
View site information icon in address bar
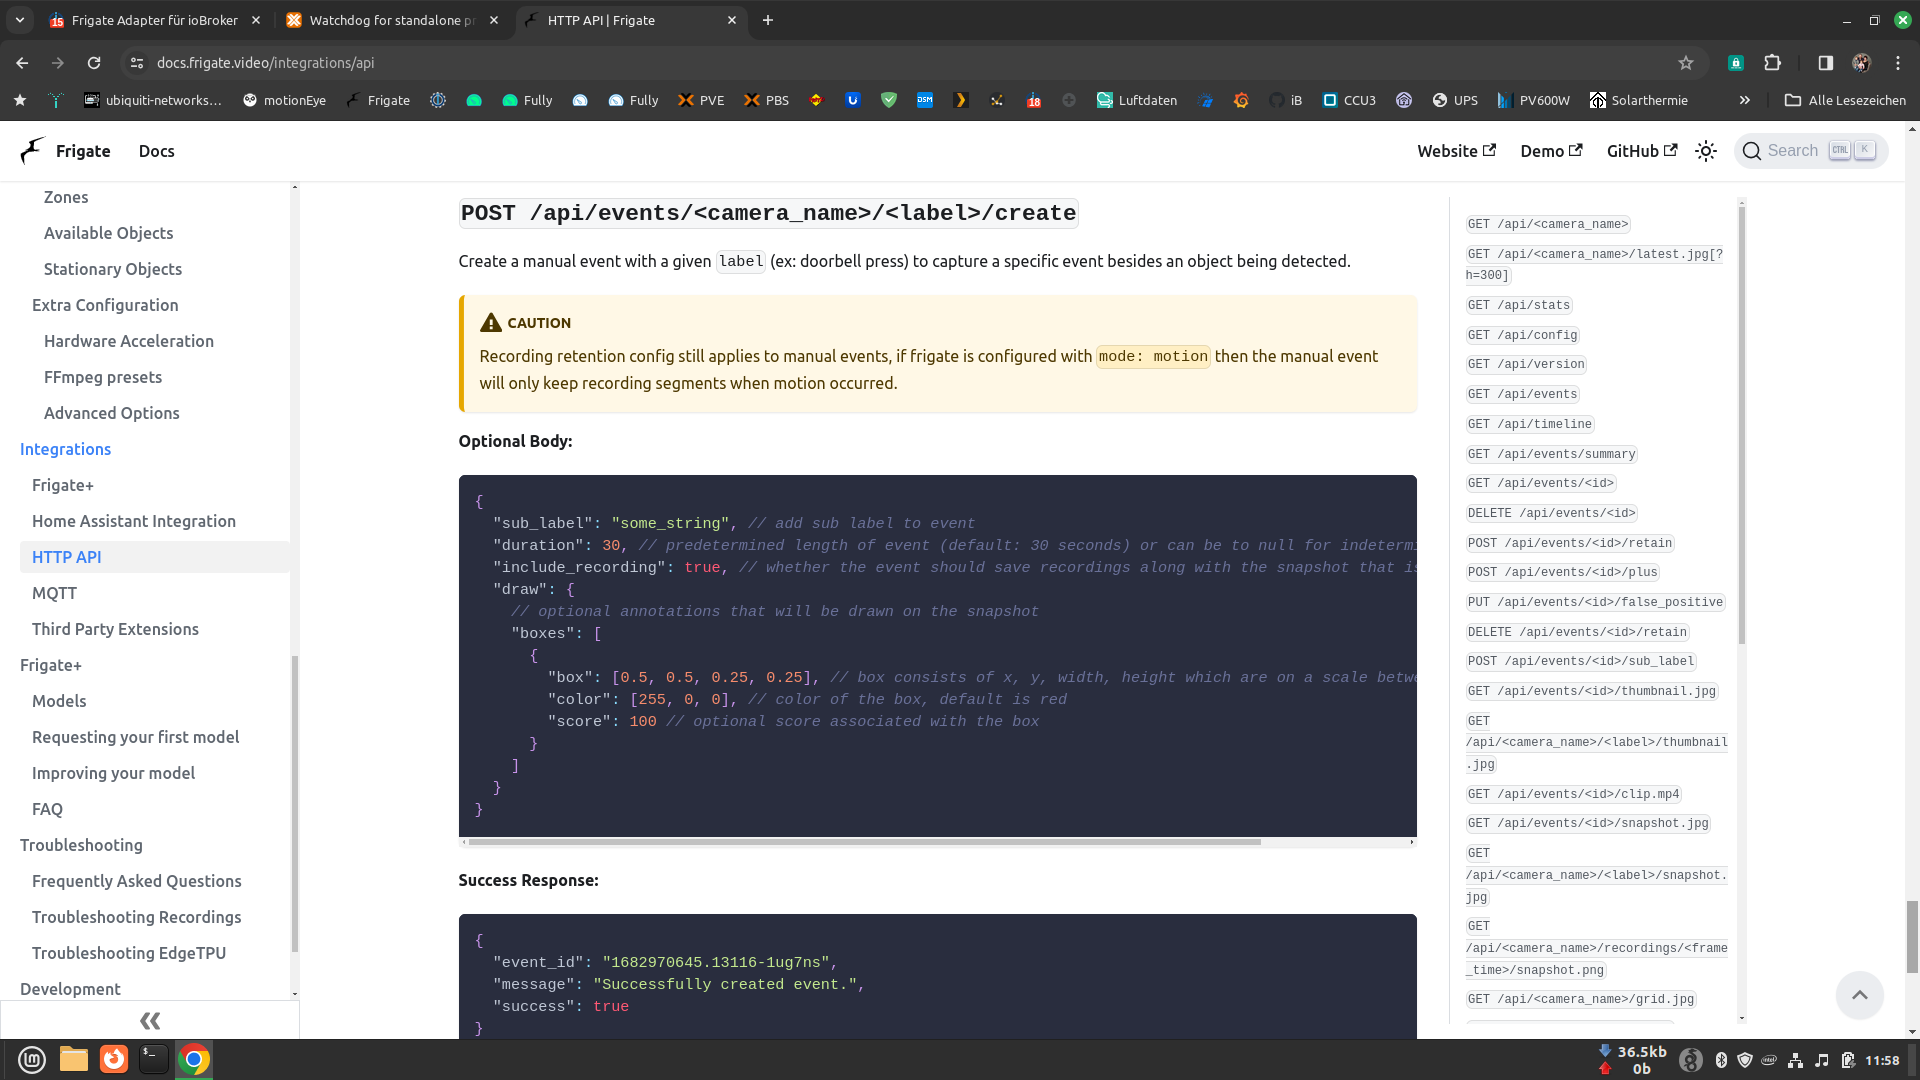pos(138,62)
